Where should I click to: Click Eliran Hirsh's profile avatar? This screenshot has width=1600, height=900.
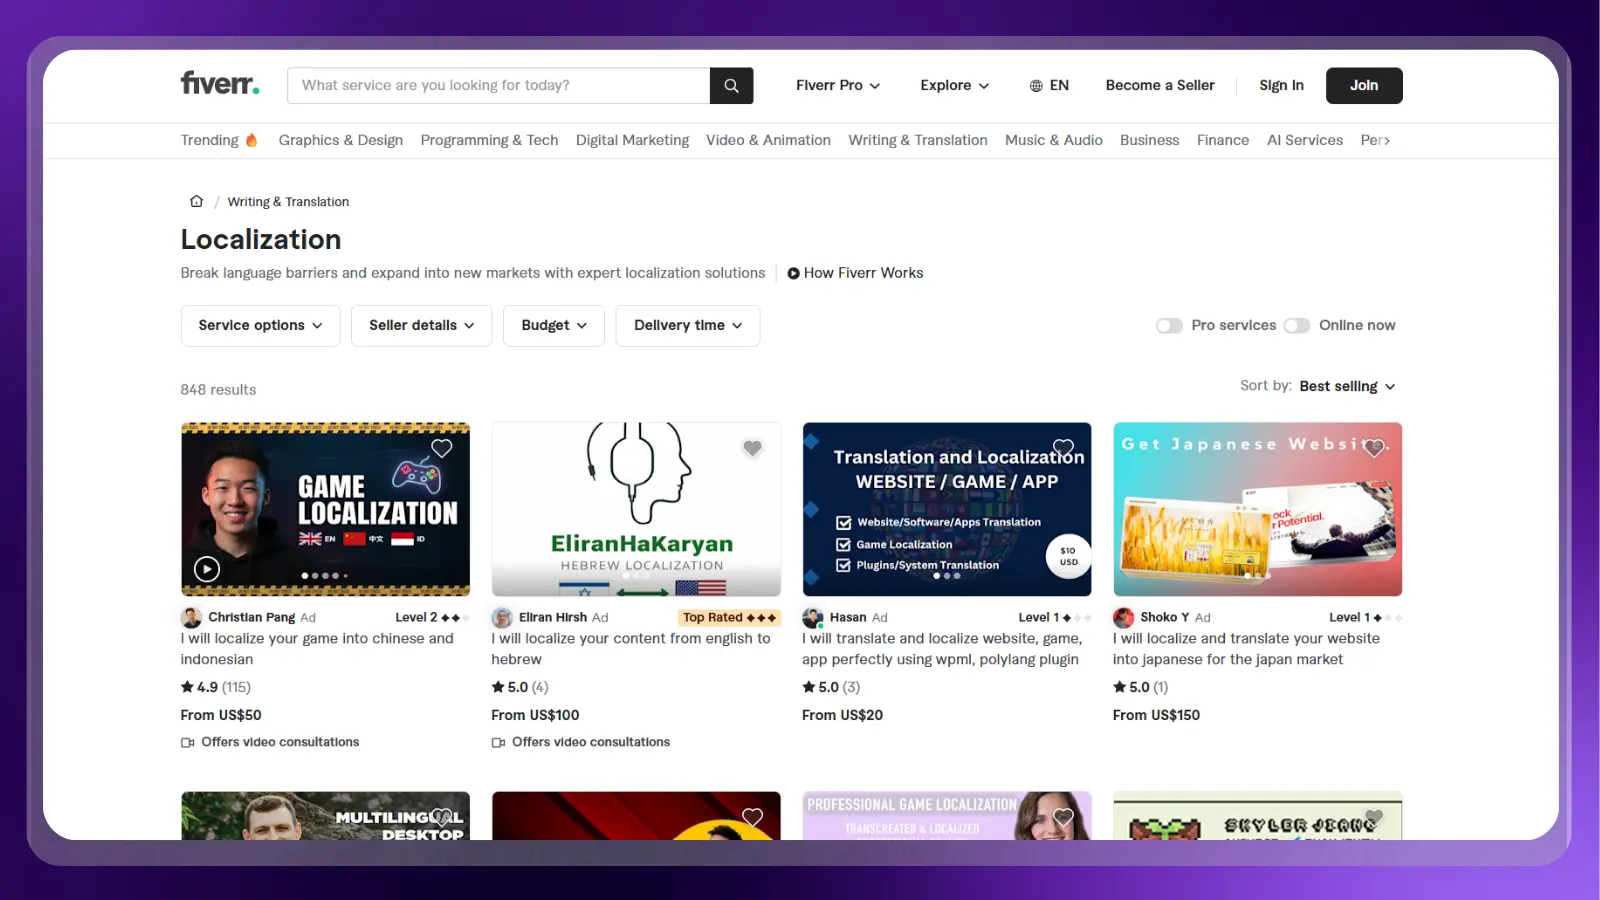point(502,618)
